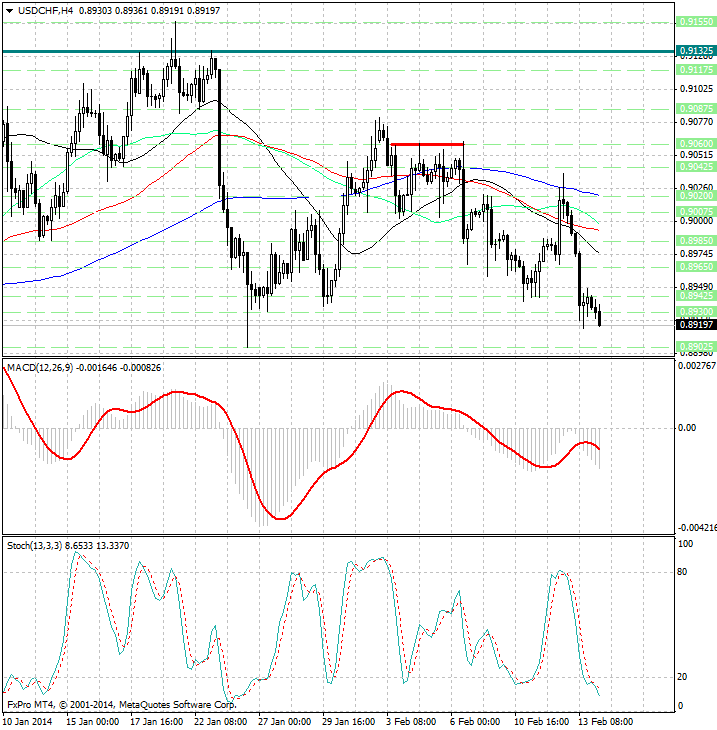Click the 27 Jan 00:00 time label
The image size is (717, 730).
pyautogui.click(x=284, y=722)
